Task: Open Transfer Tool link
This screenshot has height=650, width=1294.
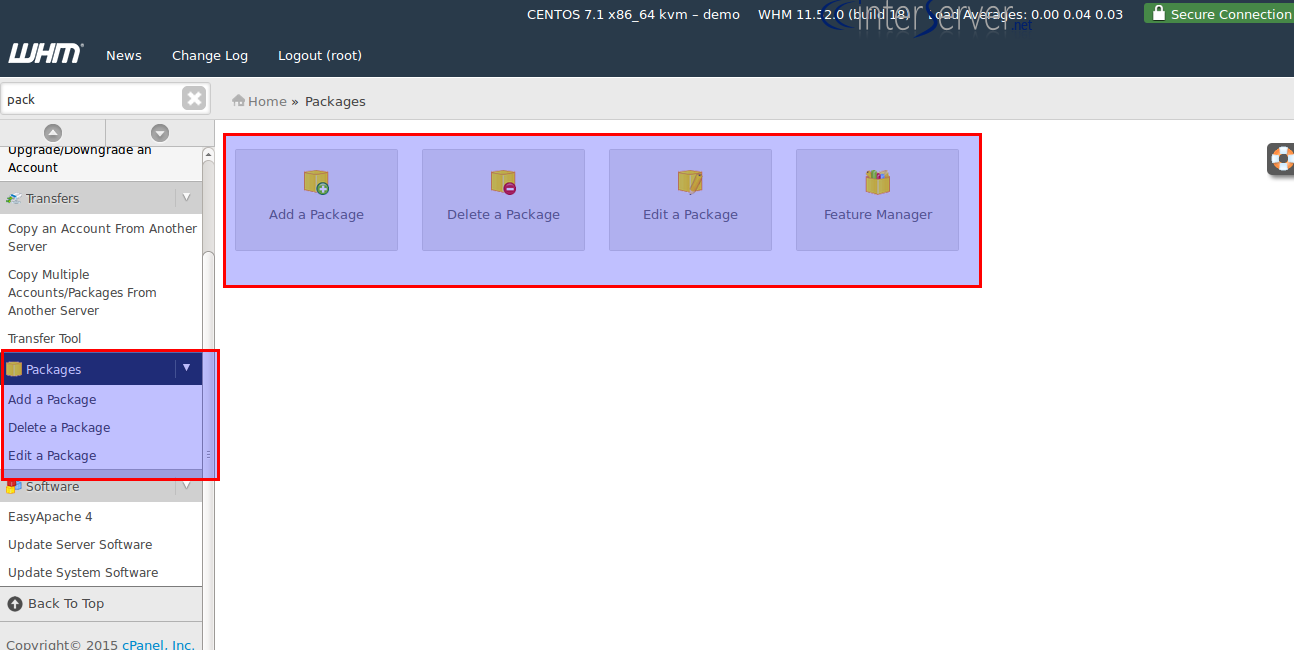Action: coord(45,338)
